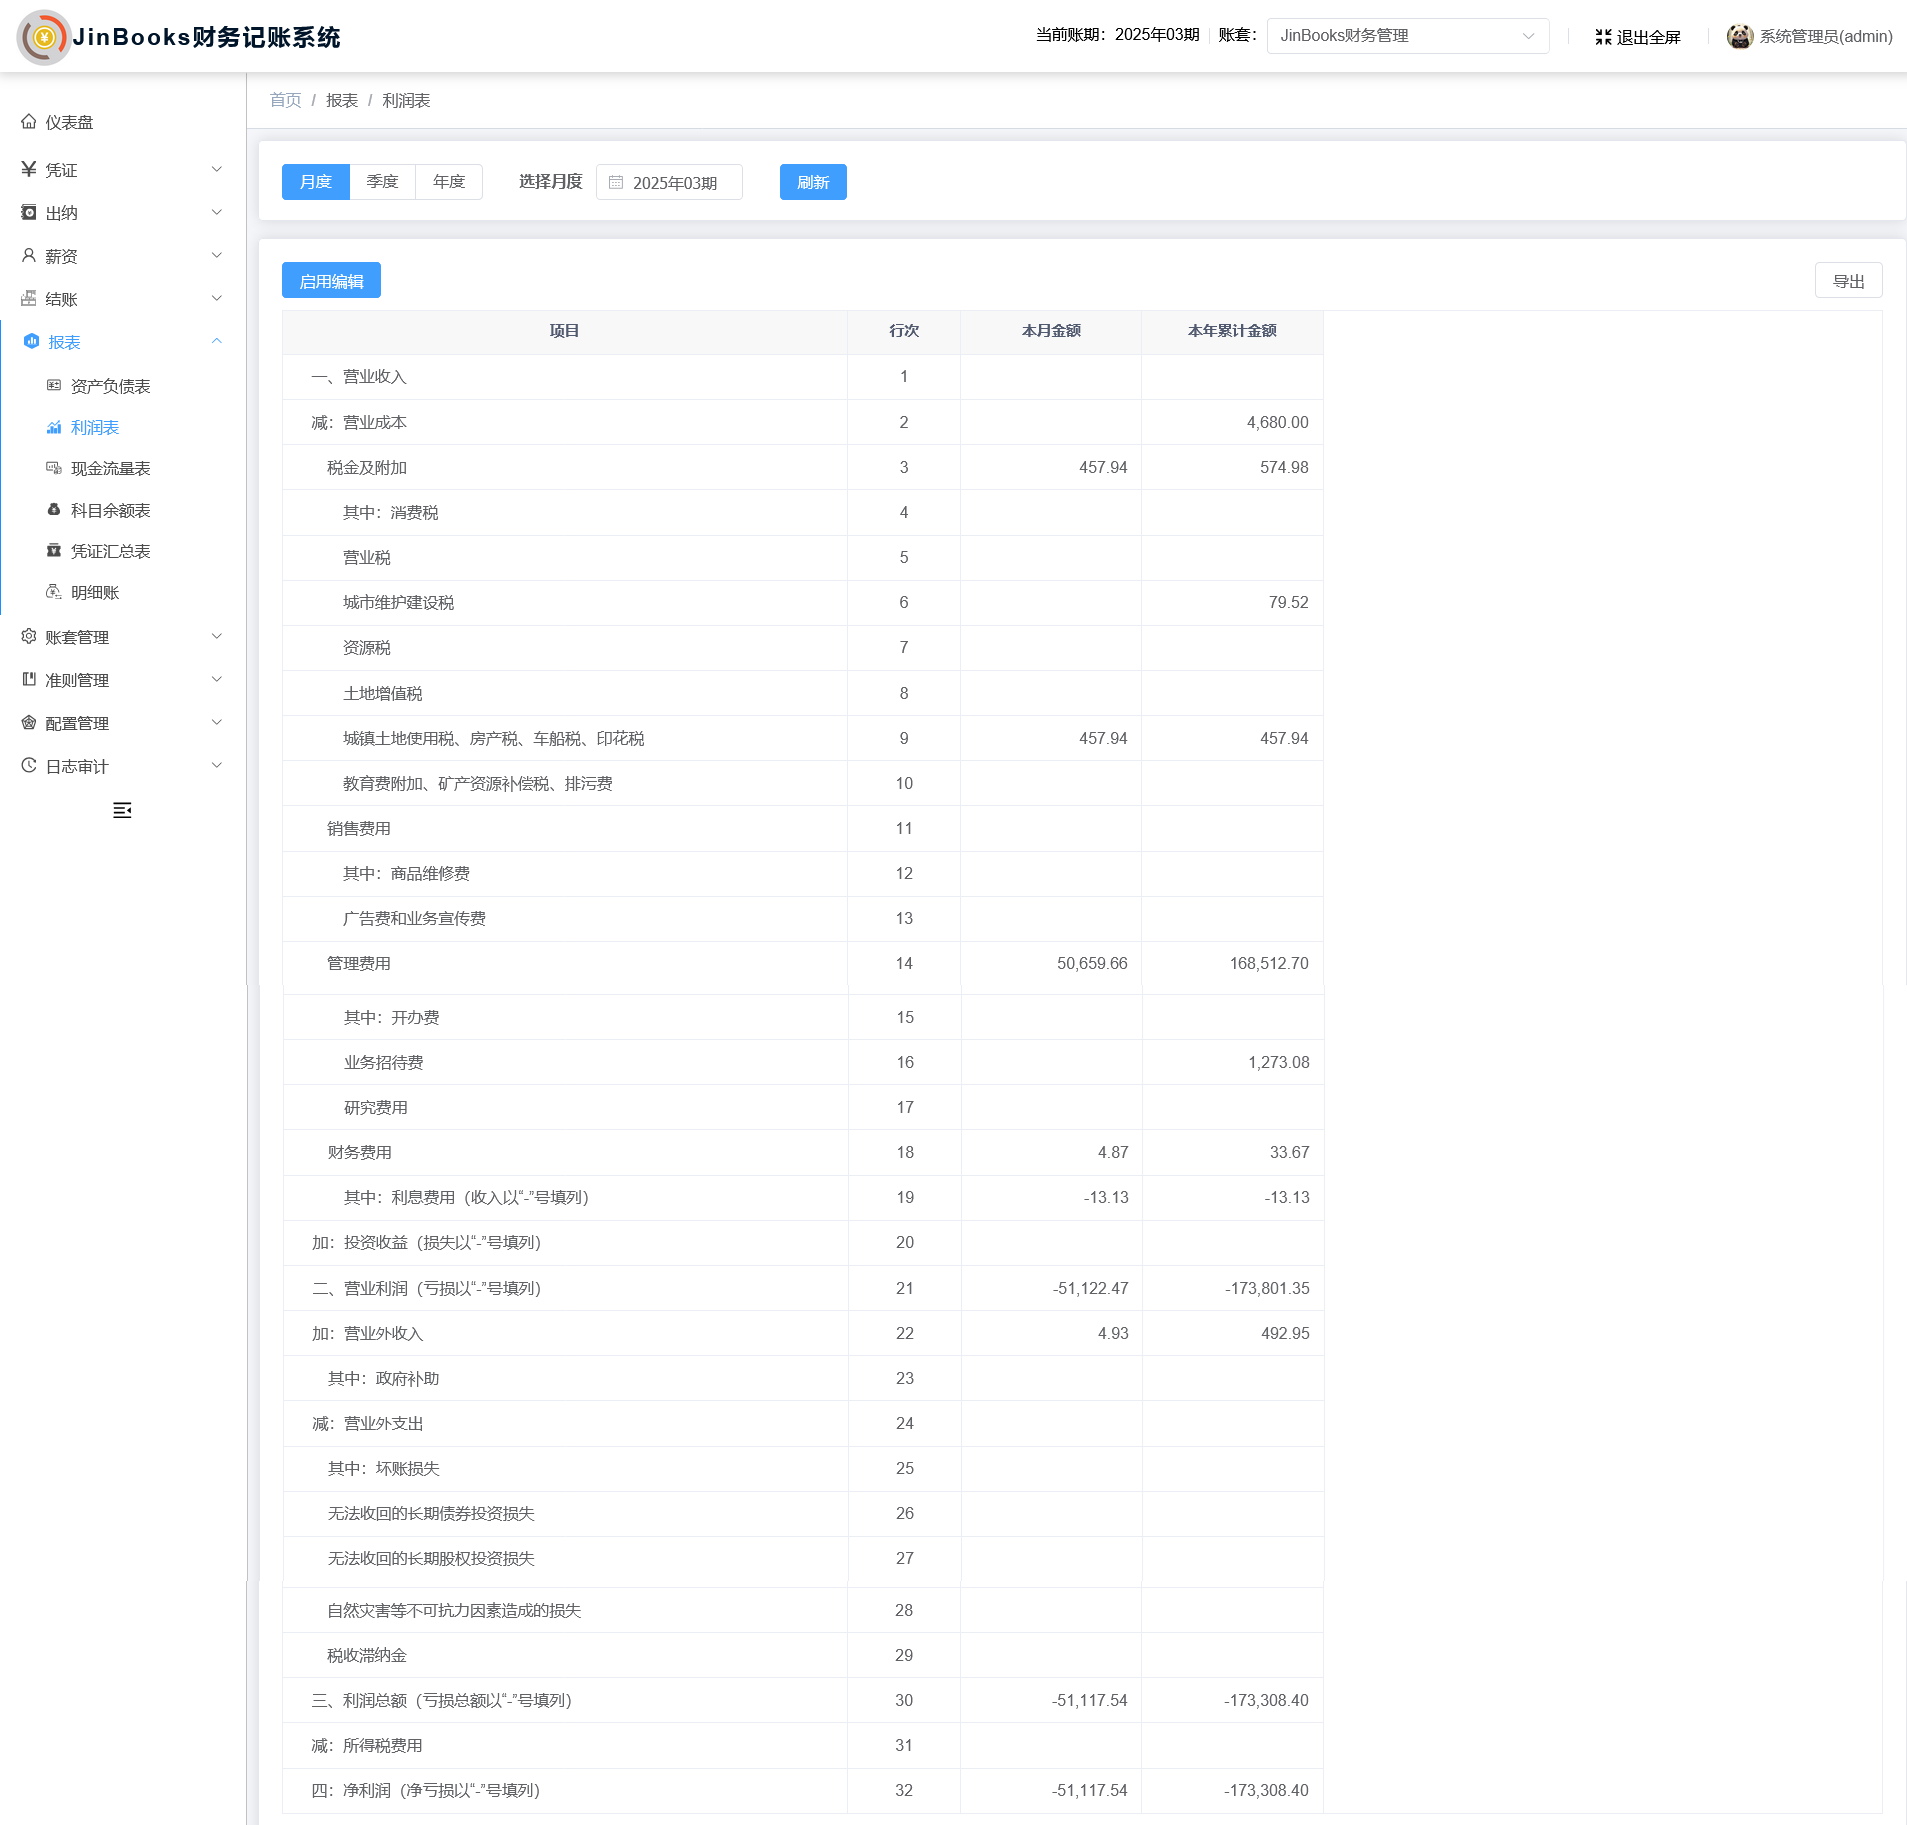The image size is (1907, 1825).
Task: Collapse the reports menu section
Action: pos(217,342)
